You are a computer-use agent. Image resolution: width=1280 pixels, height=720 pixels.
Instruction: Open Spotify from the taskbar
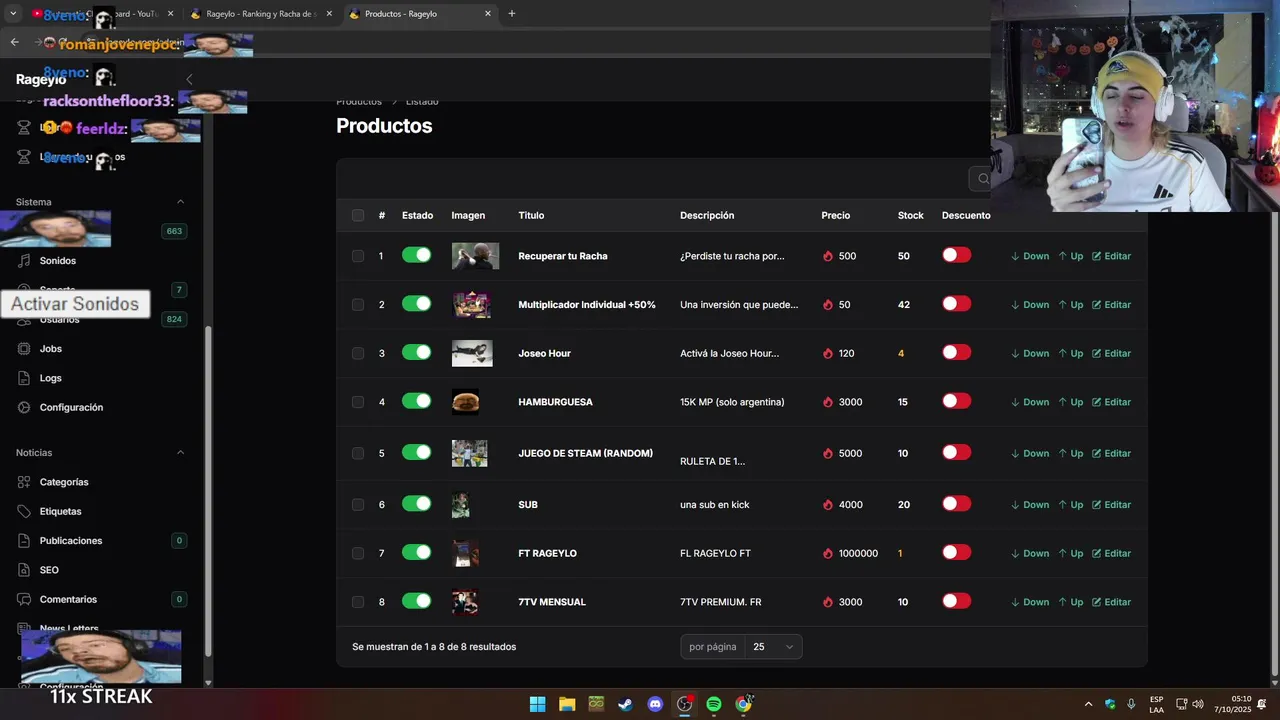[x=714, y=704]
